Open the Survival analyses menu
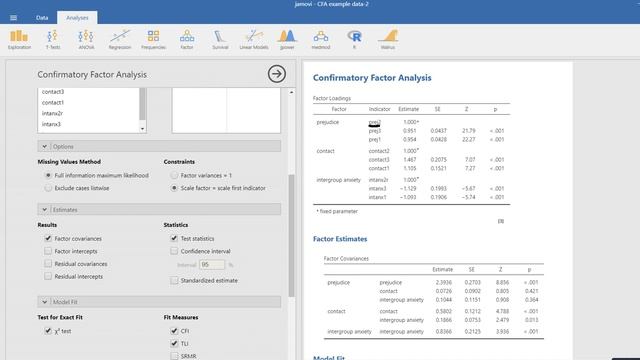This screenshot has width=640, height=360. pos(220,40)
